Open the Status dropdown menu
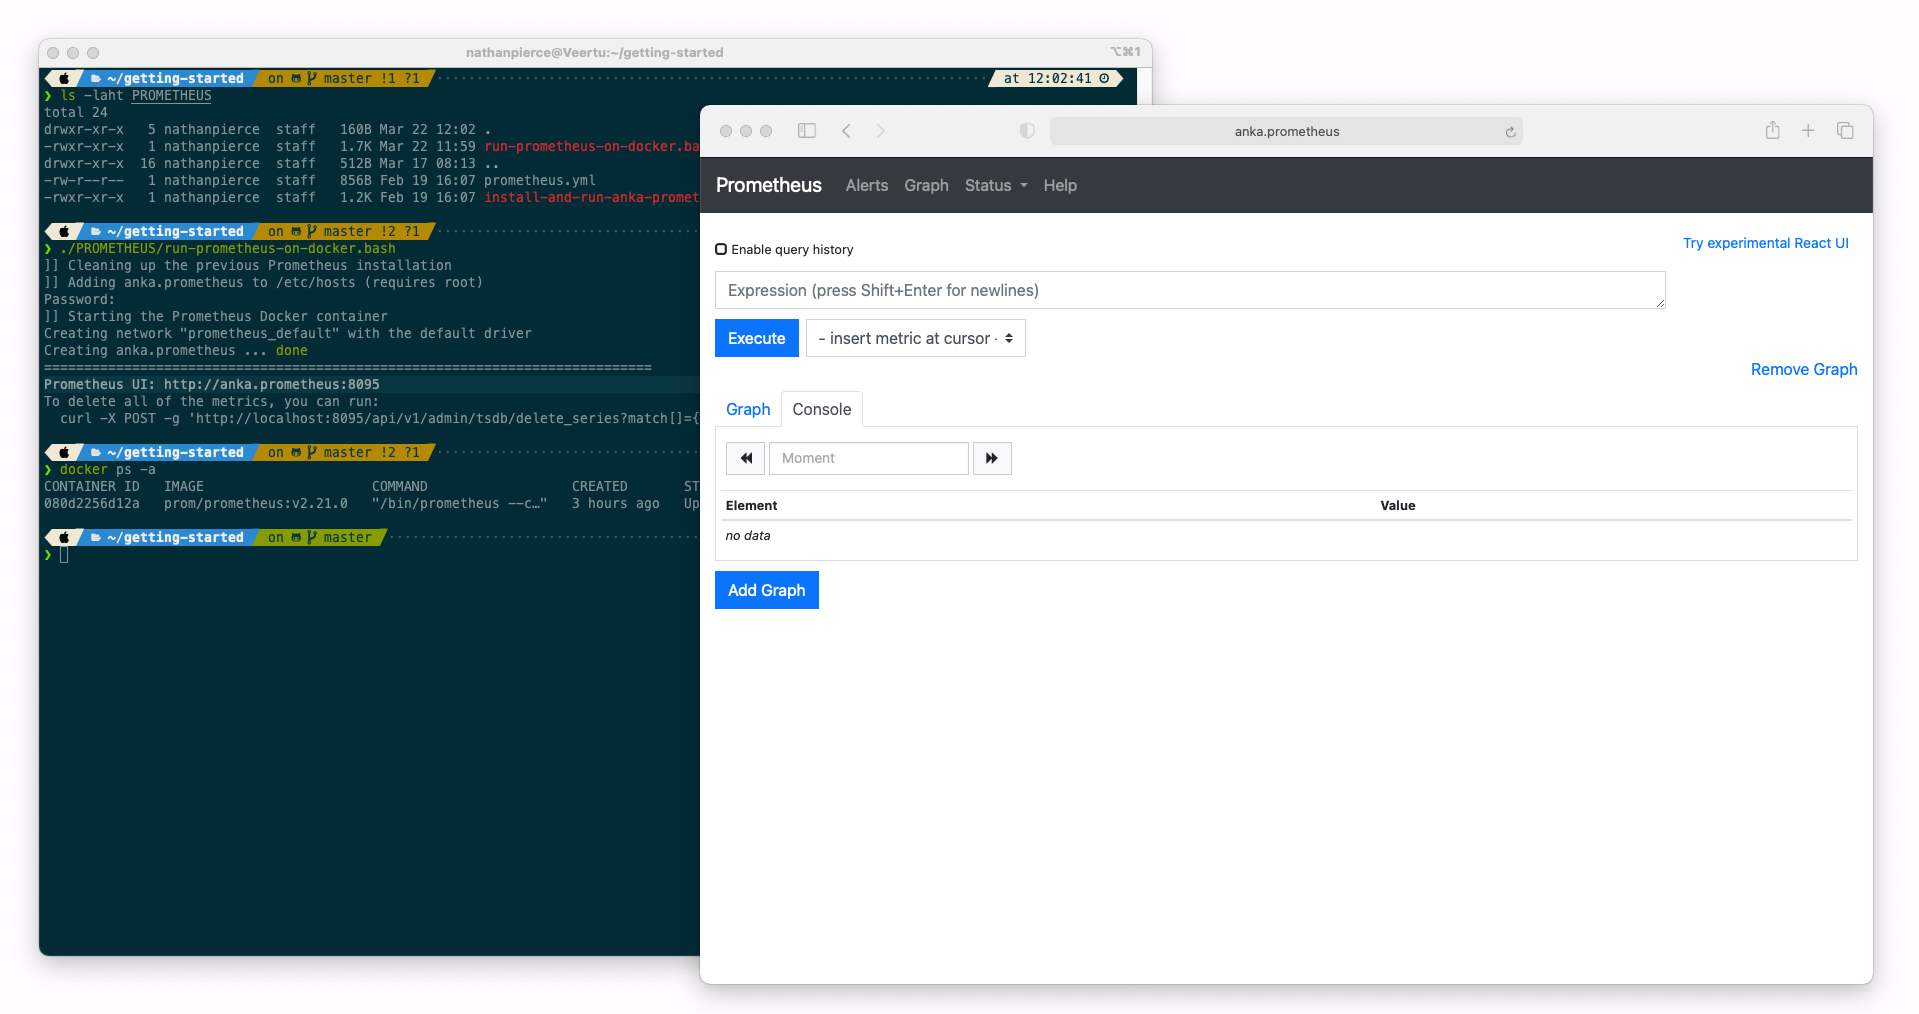 [994, 185]
